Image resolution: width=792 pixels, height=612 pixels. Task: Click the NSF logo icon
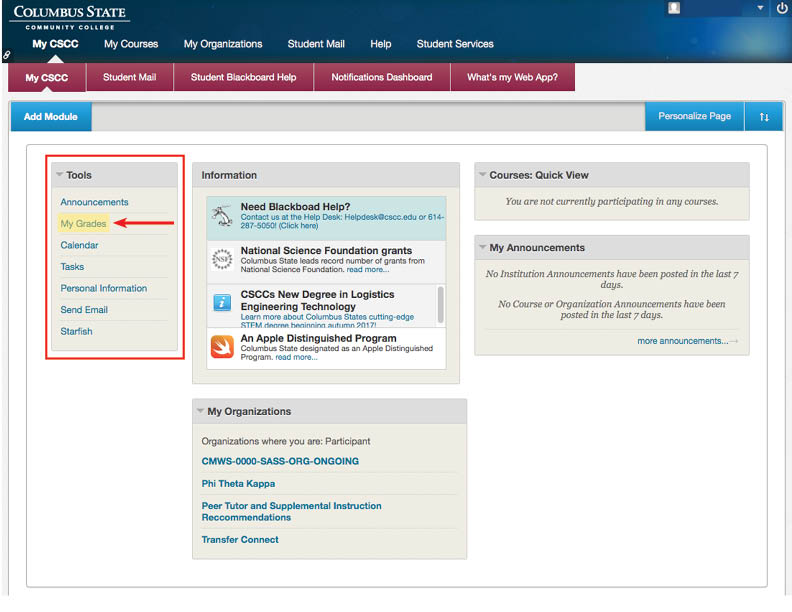pos(222,259)
